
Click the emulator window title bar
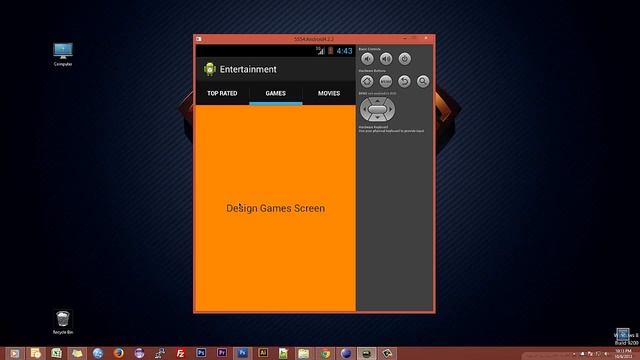coord(314,39)
